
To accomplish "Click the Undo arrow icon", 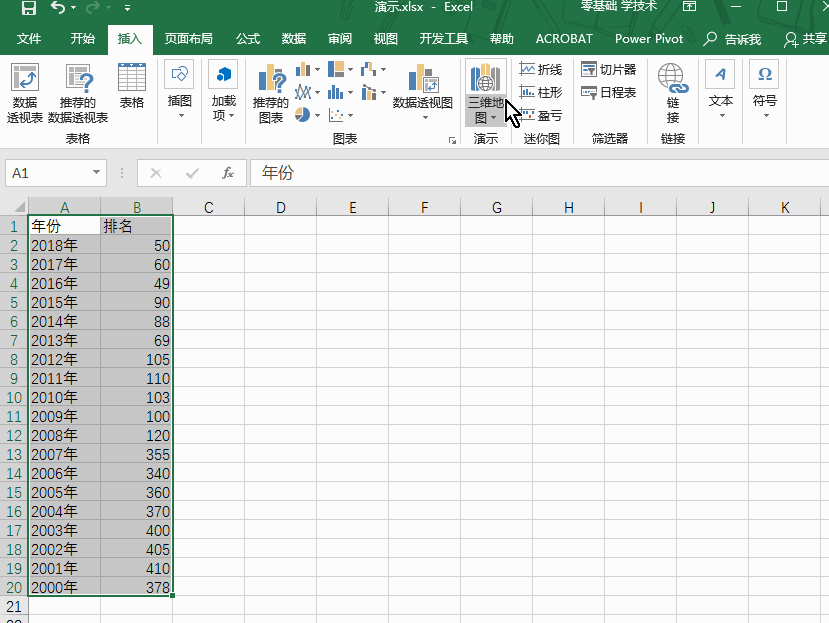I will [58, 7].
